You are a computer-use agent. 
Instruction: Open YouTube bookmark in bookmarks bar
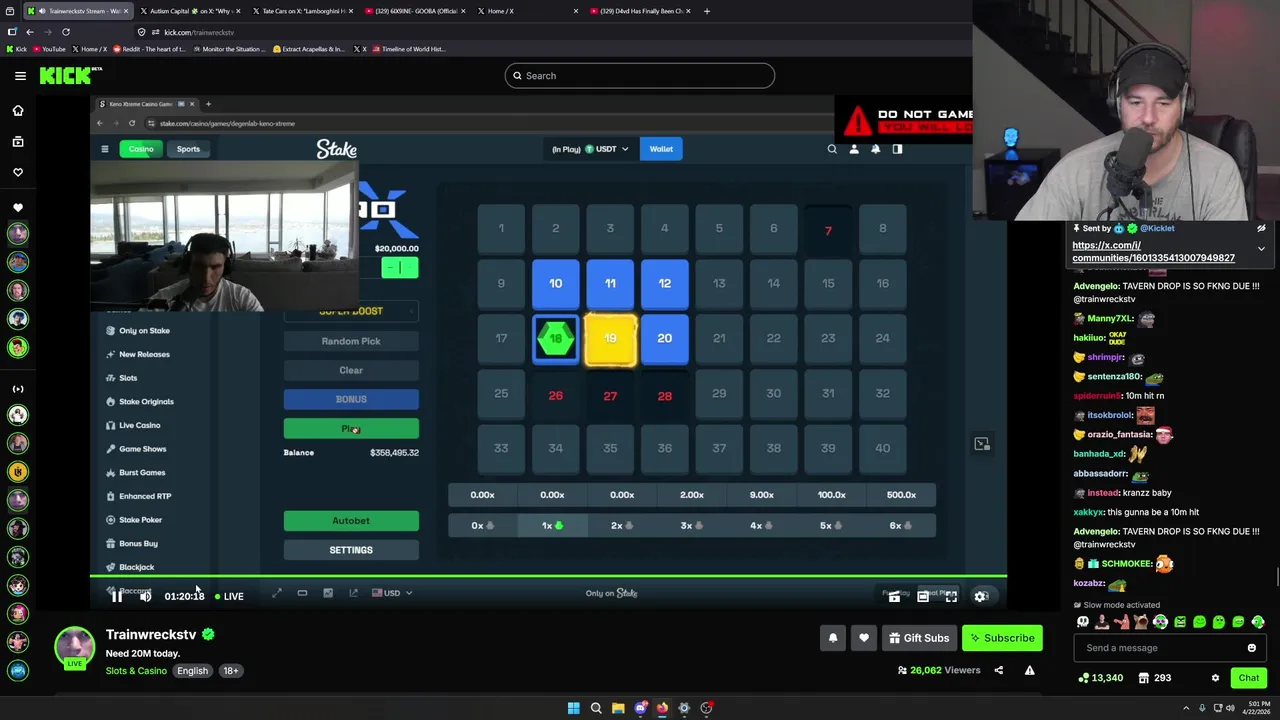[x=48, y=49]
